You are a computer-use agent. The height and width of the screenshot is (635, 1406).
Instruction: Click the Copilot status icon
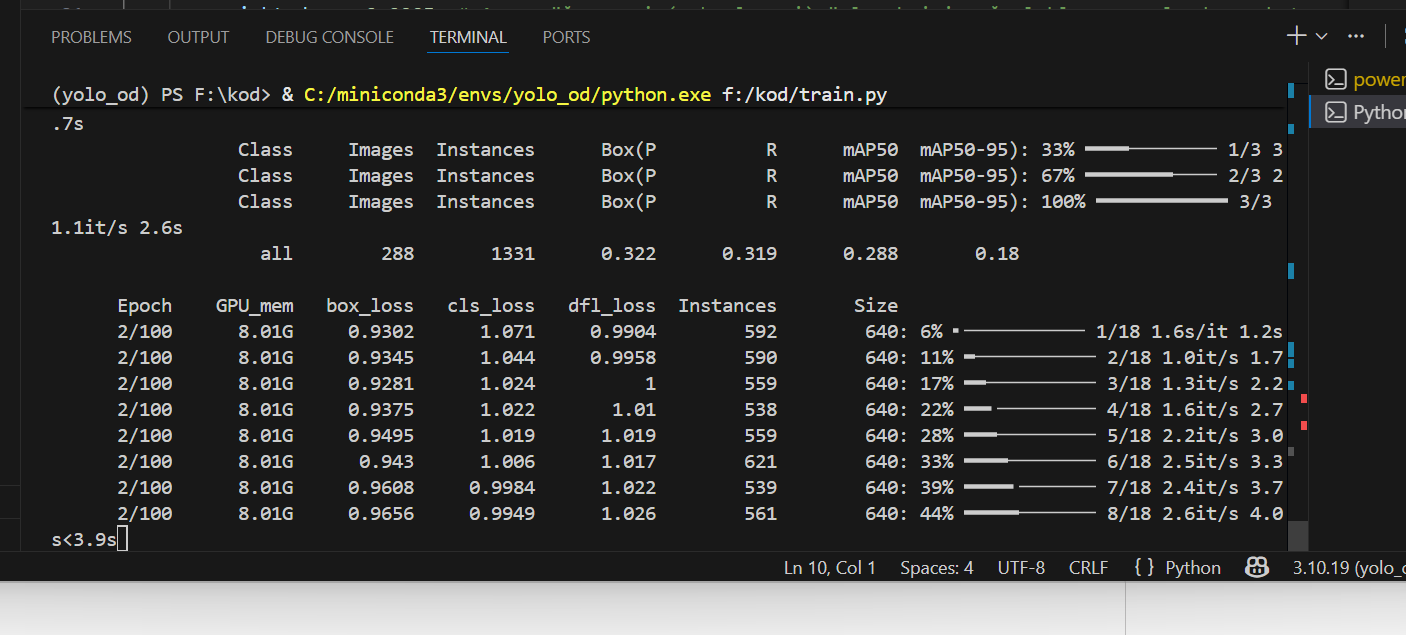1257,568
